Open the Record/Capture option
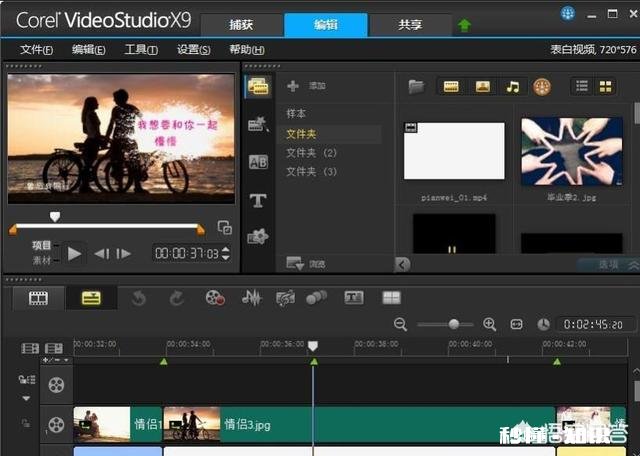The height and width of the screenshot is (456, 640). coord(215,298)
